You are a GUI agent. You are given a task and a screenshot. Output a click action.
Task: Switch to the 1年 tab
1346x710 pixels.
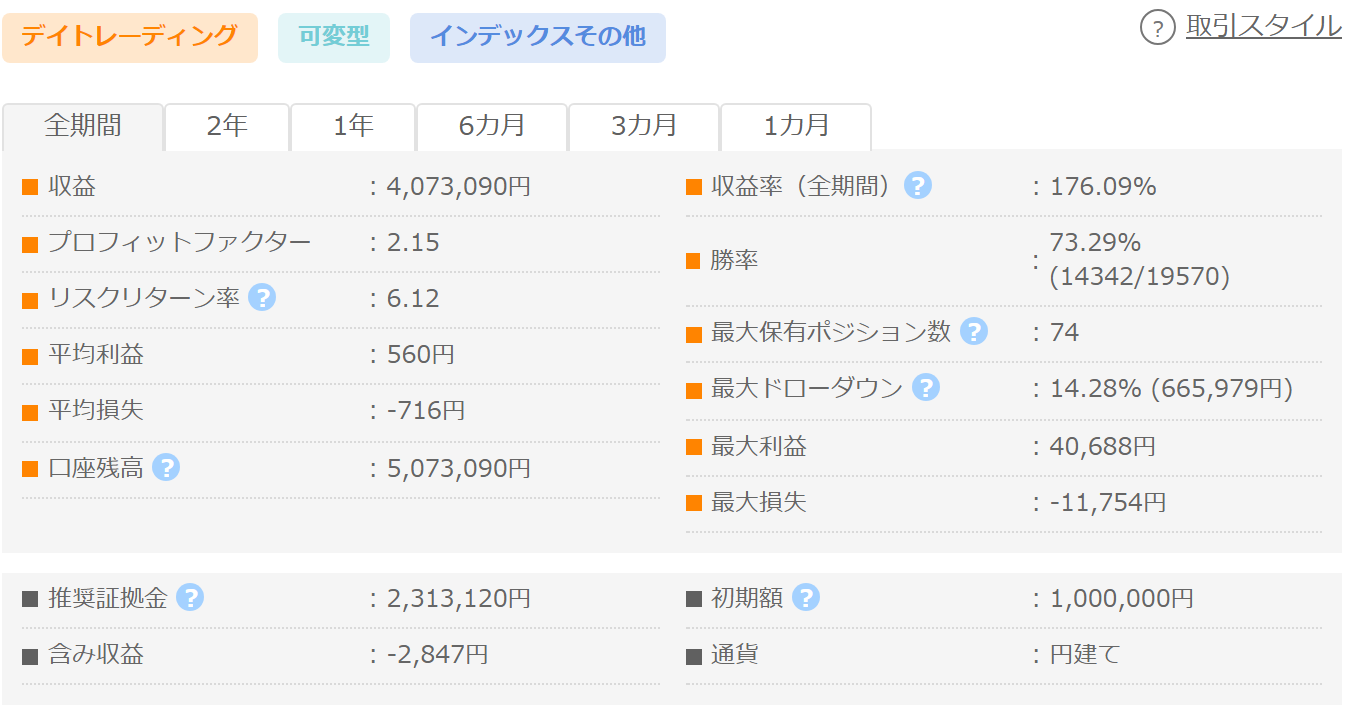(x=353, y=126)
